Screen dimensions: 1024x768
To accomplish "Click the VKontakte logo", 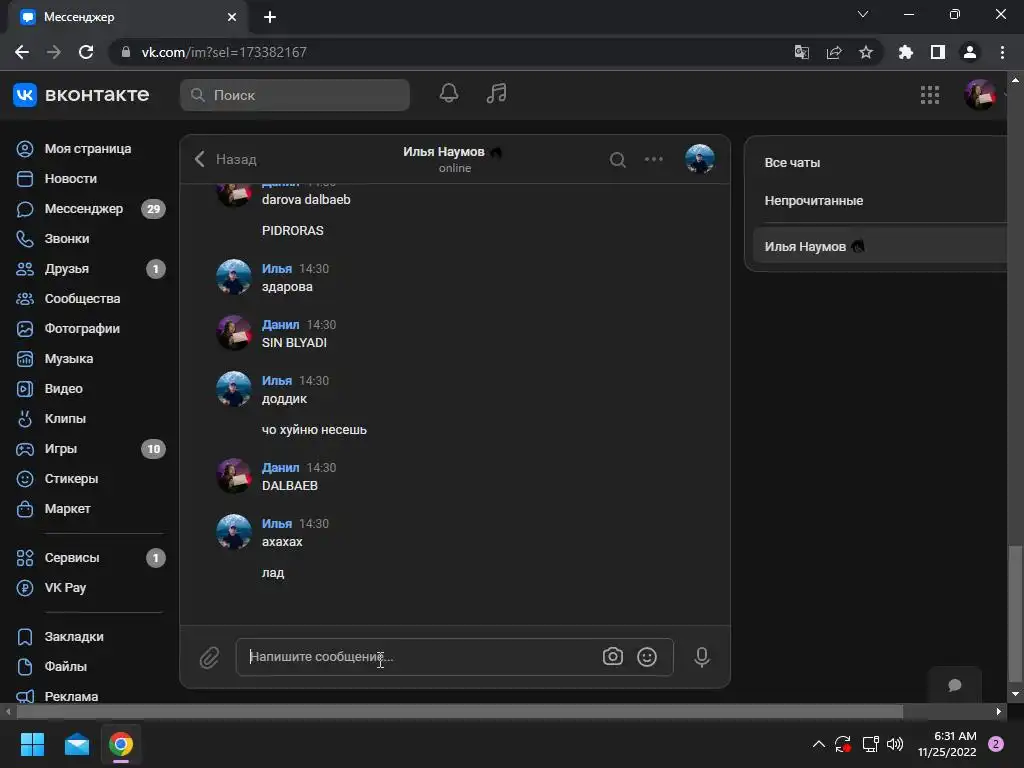I will 81,95.
